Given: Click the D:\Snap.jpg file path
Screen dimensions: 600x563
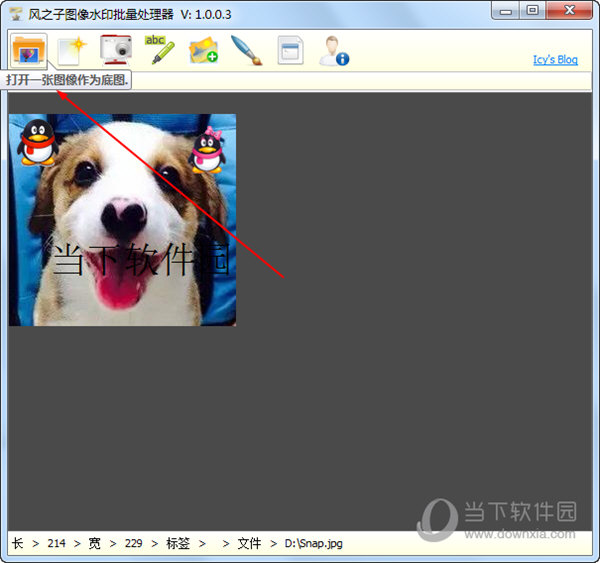Looking at the screenshot, I should tap(313, 543).
